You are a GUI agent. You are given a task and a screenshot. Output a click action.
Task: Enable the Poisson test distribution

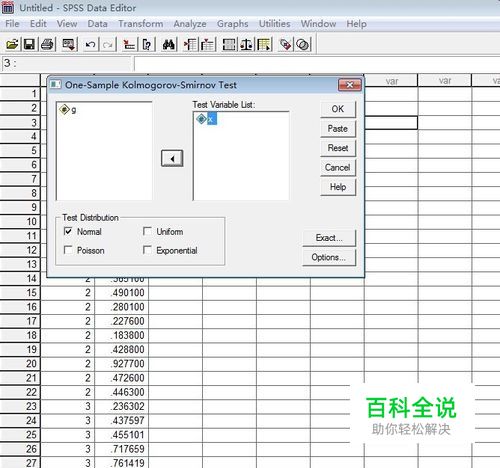[x=68, y=250]
